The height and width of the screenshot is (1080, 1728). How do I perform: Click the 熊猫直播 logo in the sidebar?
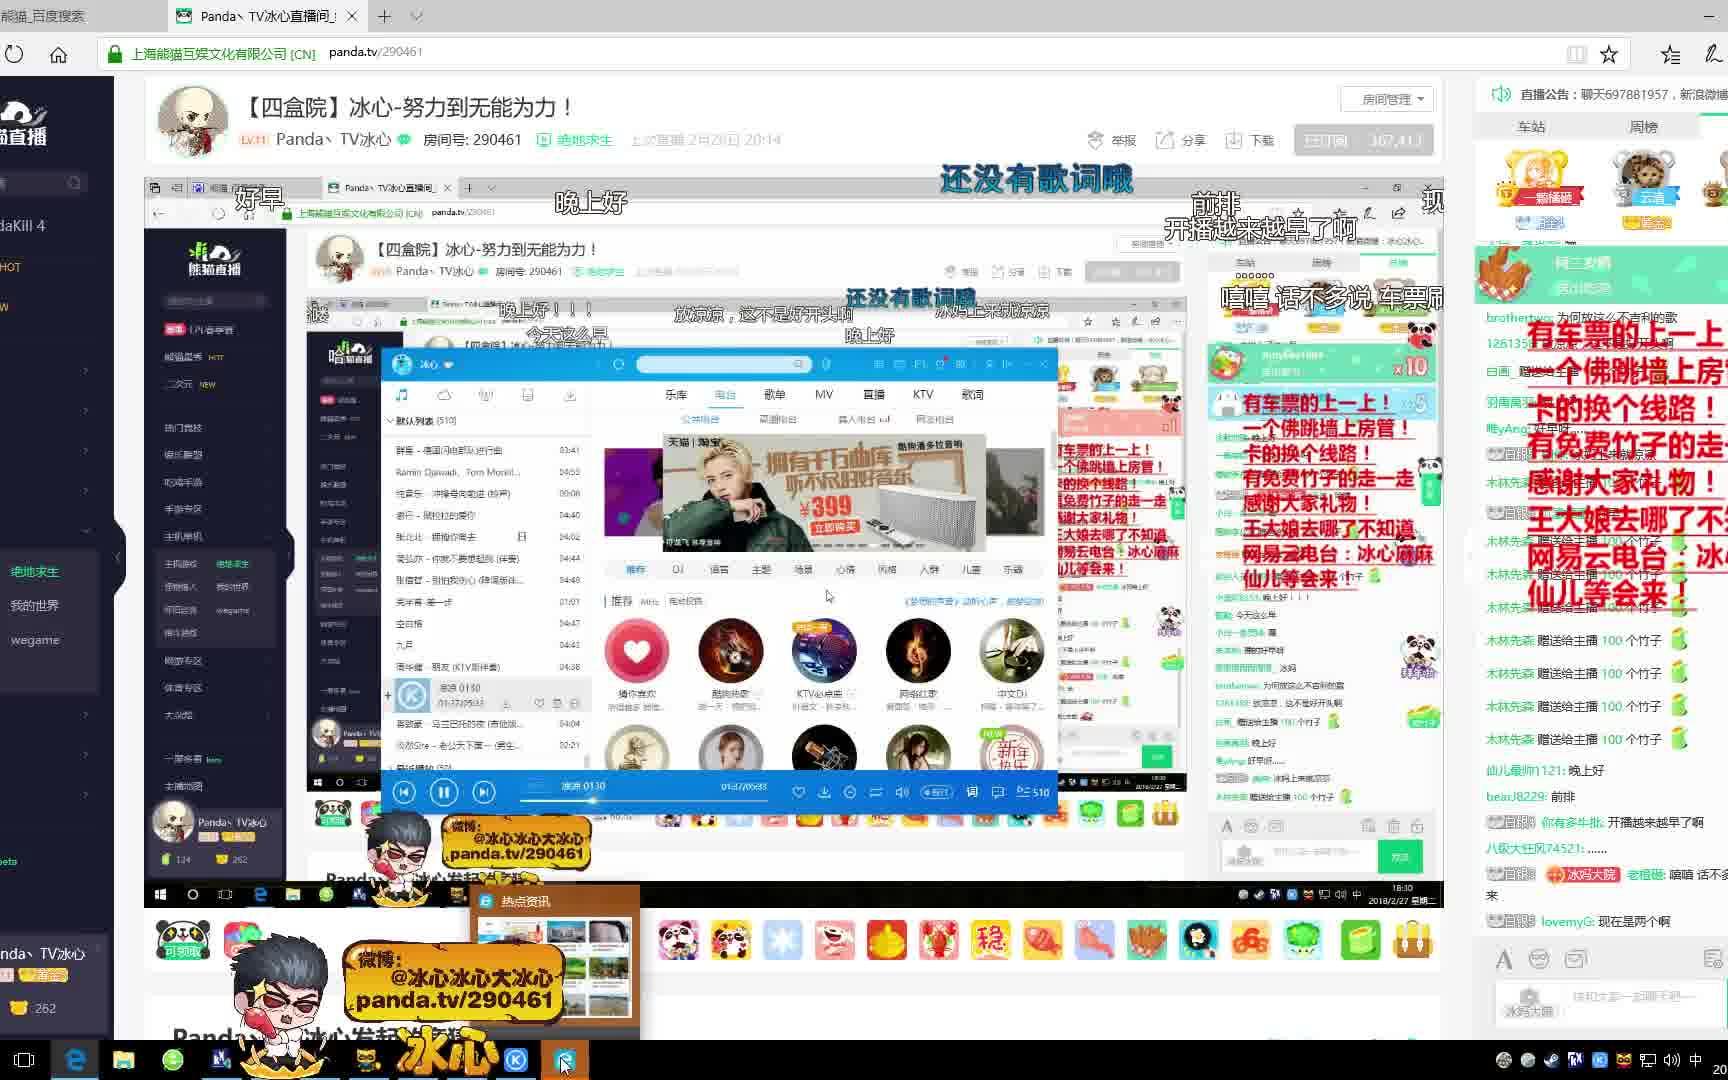(24, 124)
